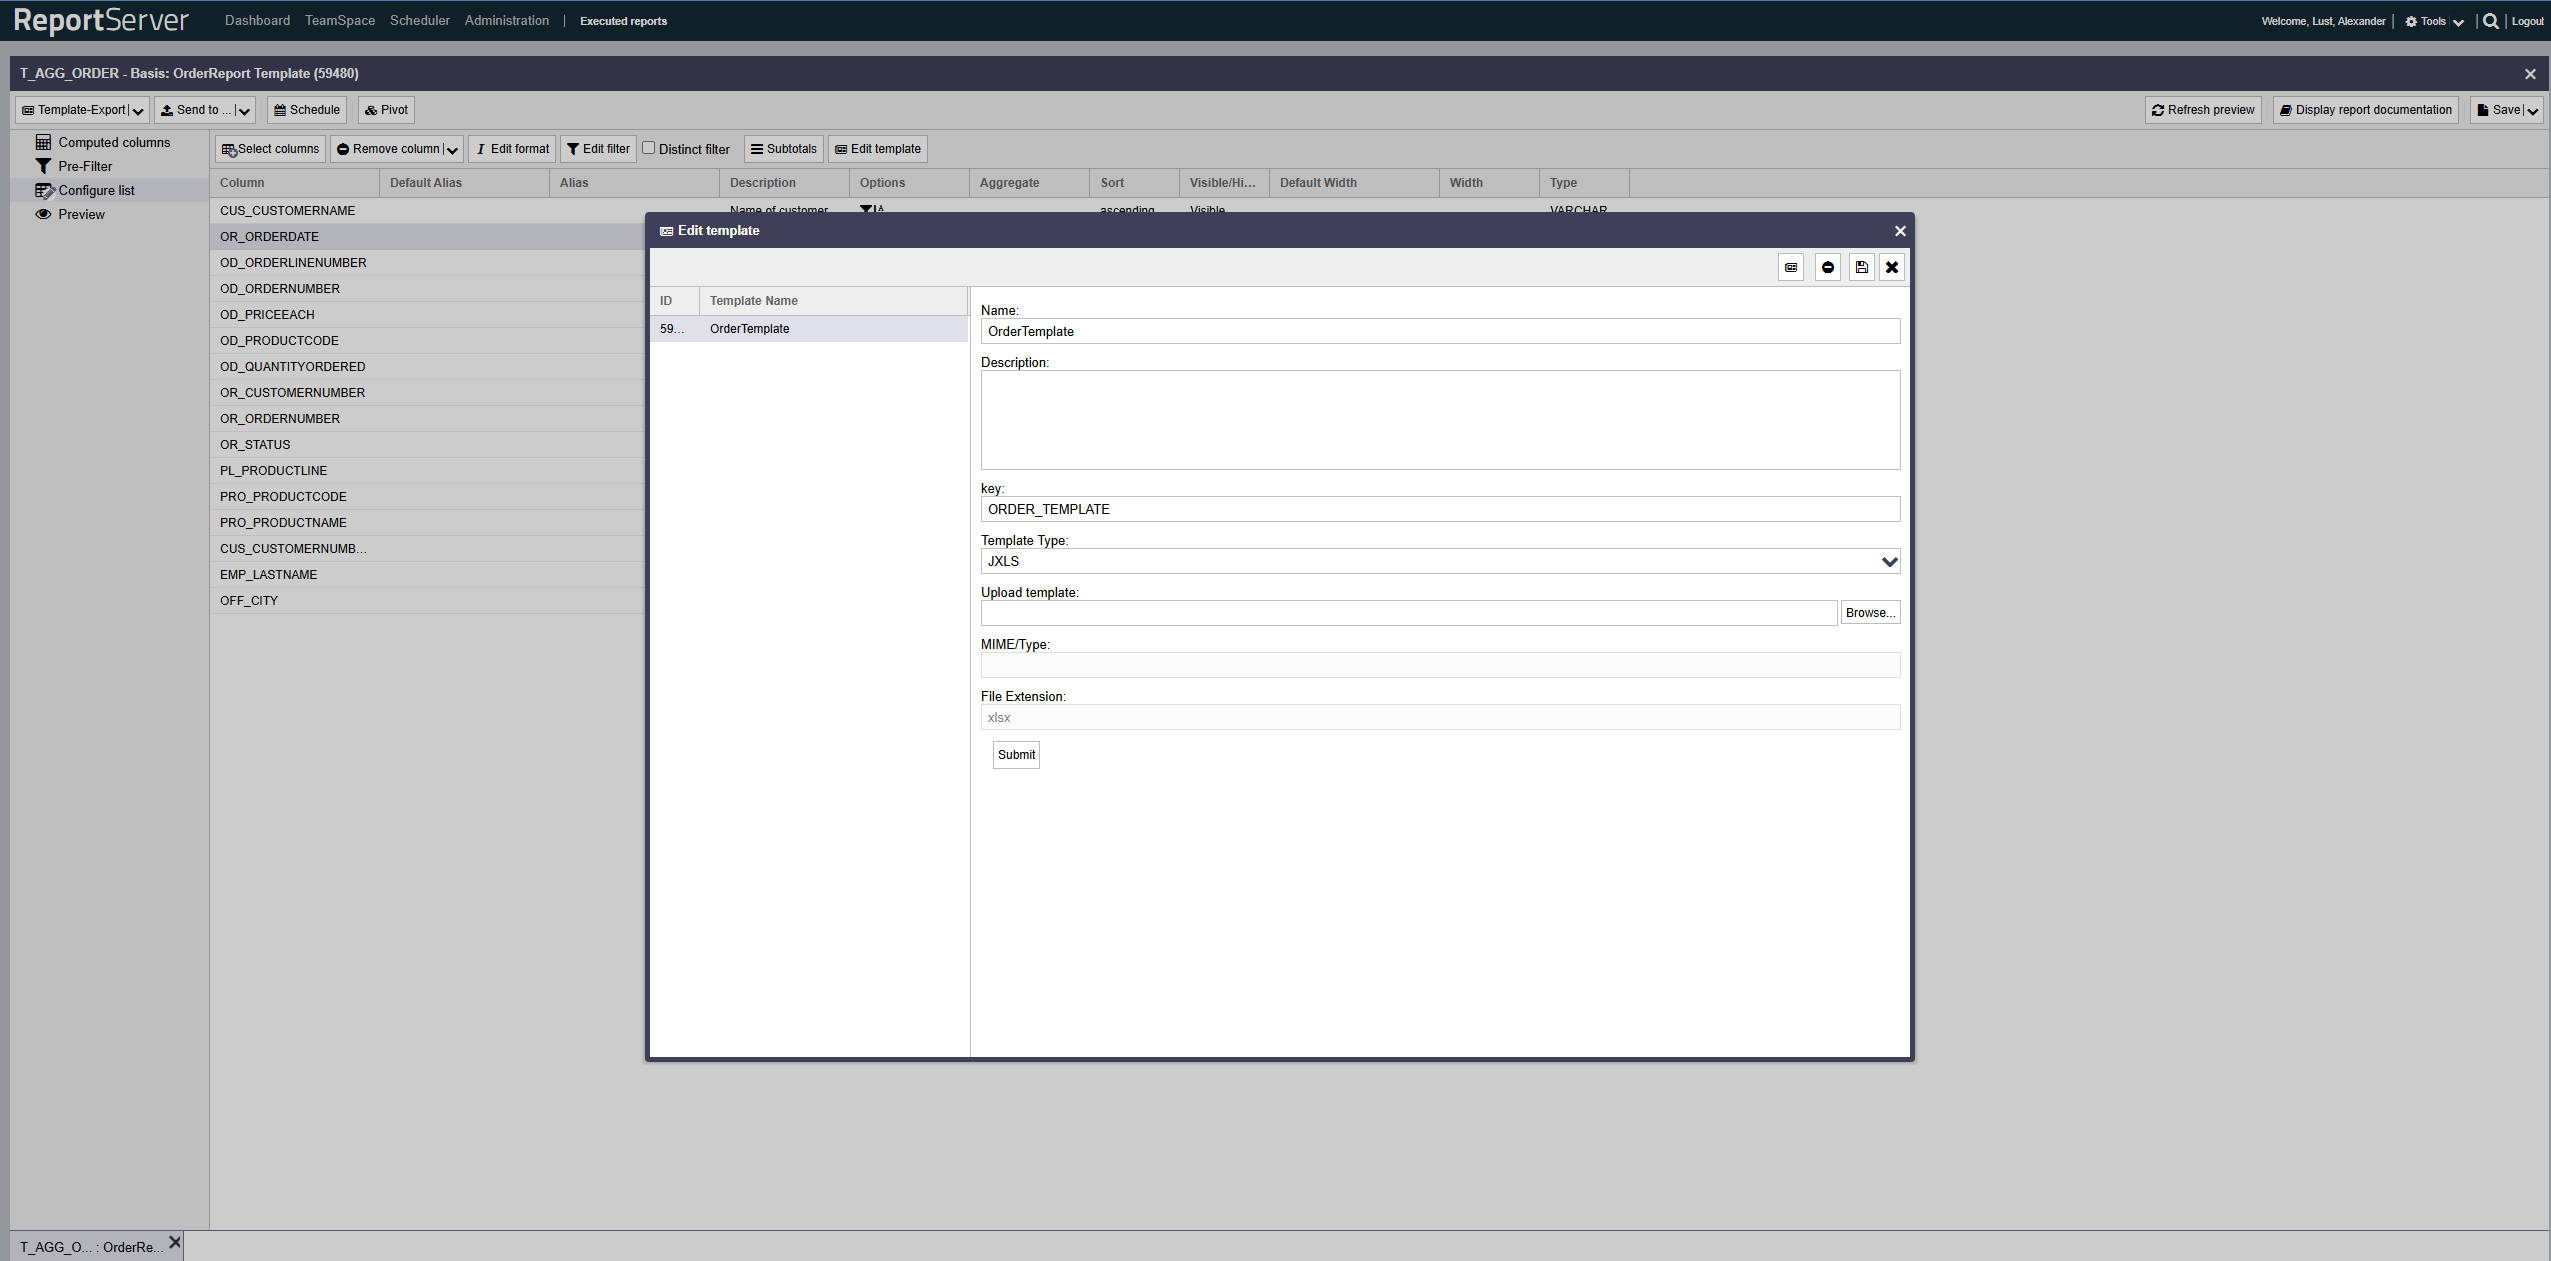Toggle the Distinct filter checkbox

click(x=649, y=148)
